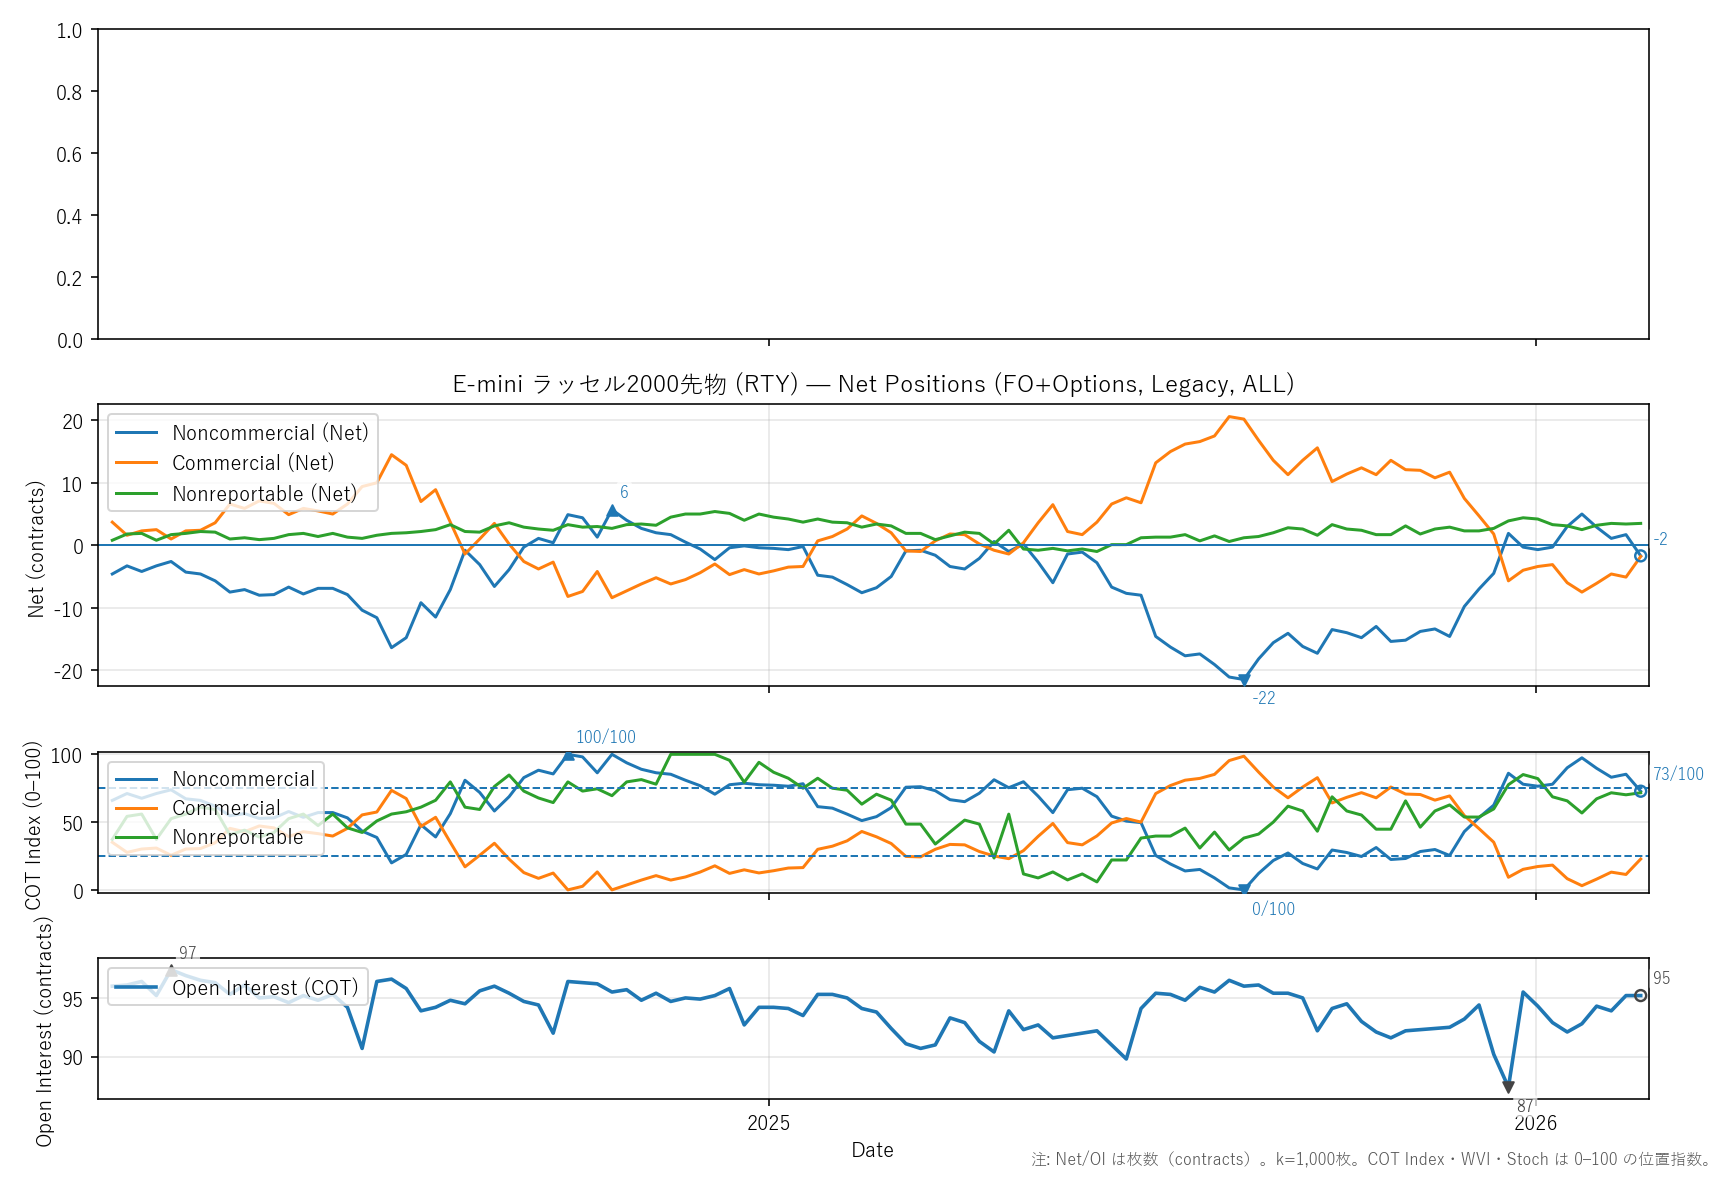Click the 2025 x-axis tick label
The image size is (1728, 1180).
(x=768, y=1123)
